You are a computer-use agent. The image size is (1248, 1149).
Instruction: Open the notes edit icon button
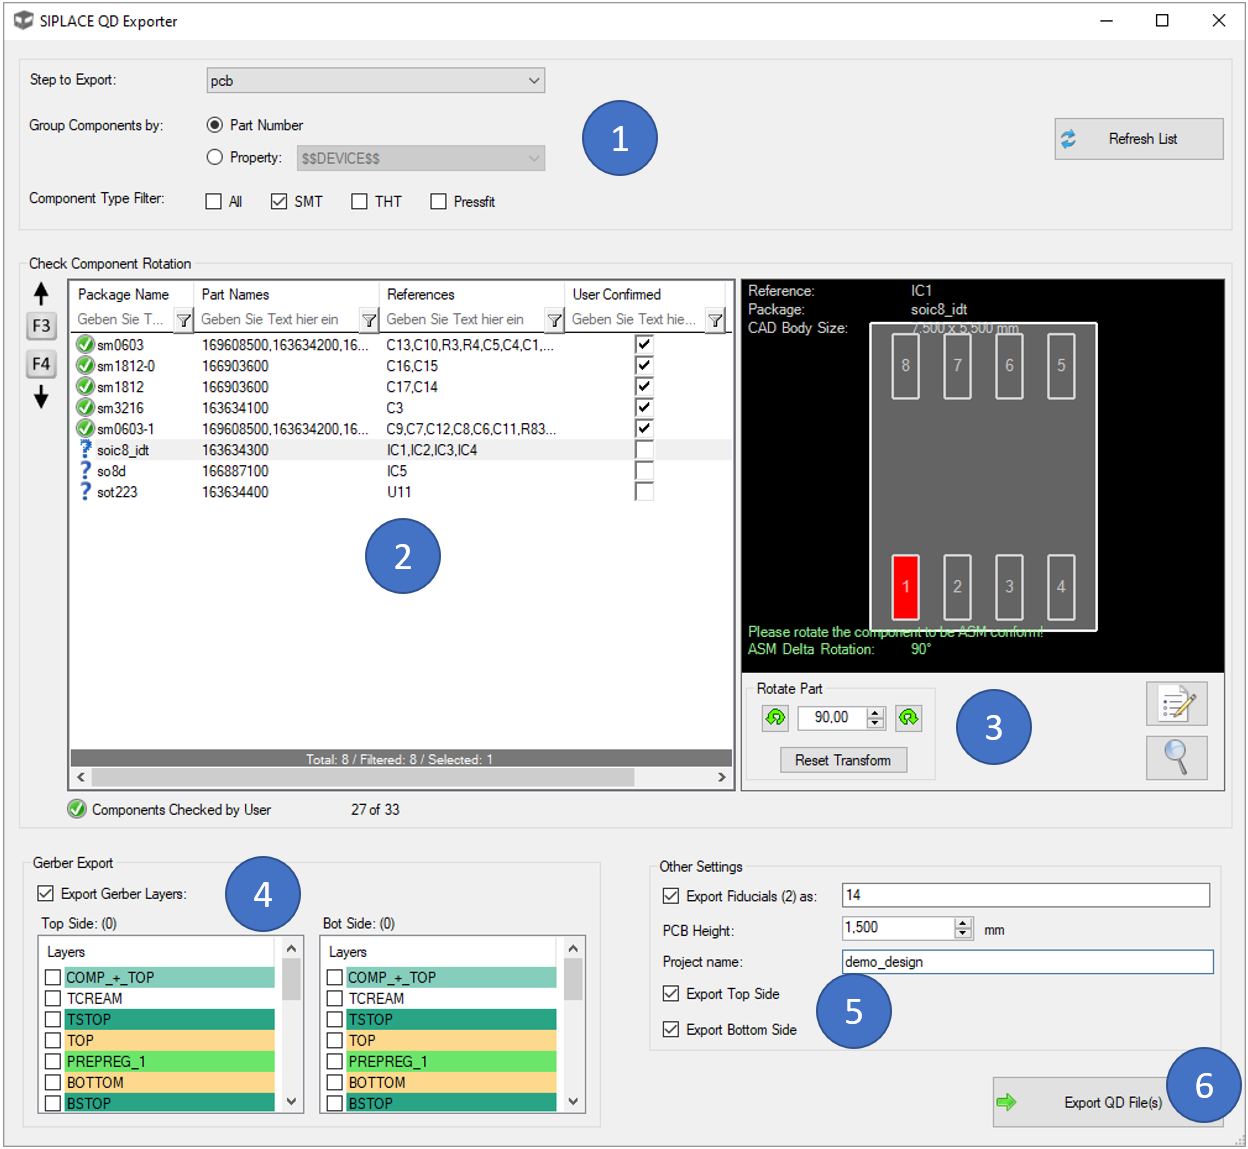pyautogui.click(x=1177, y=704)
